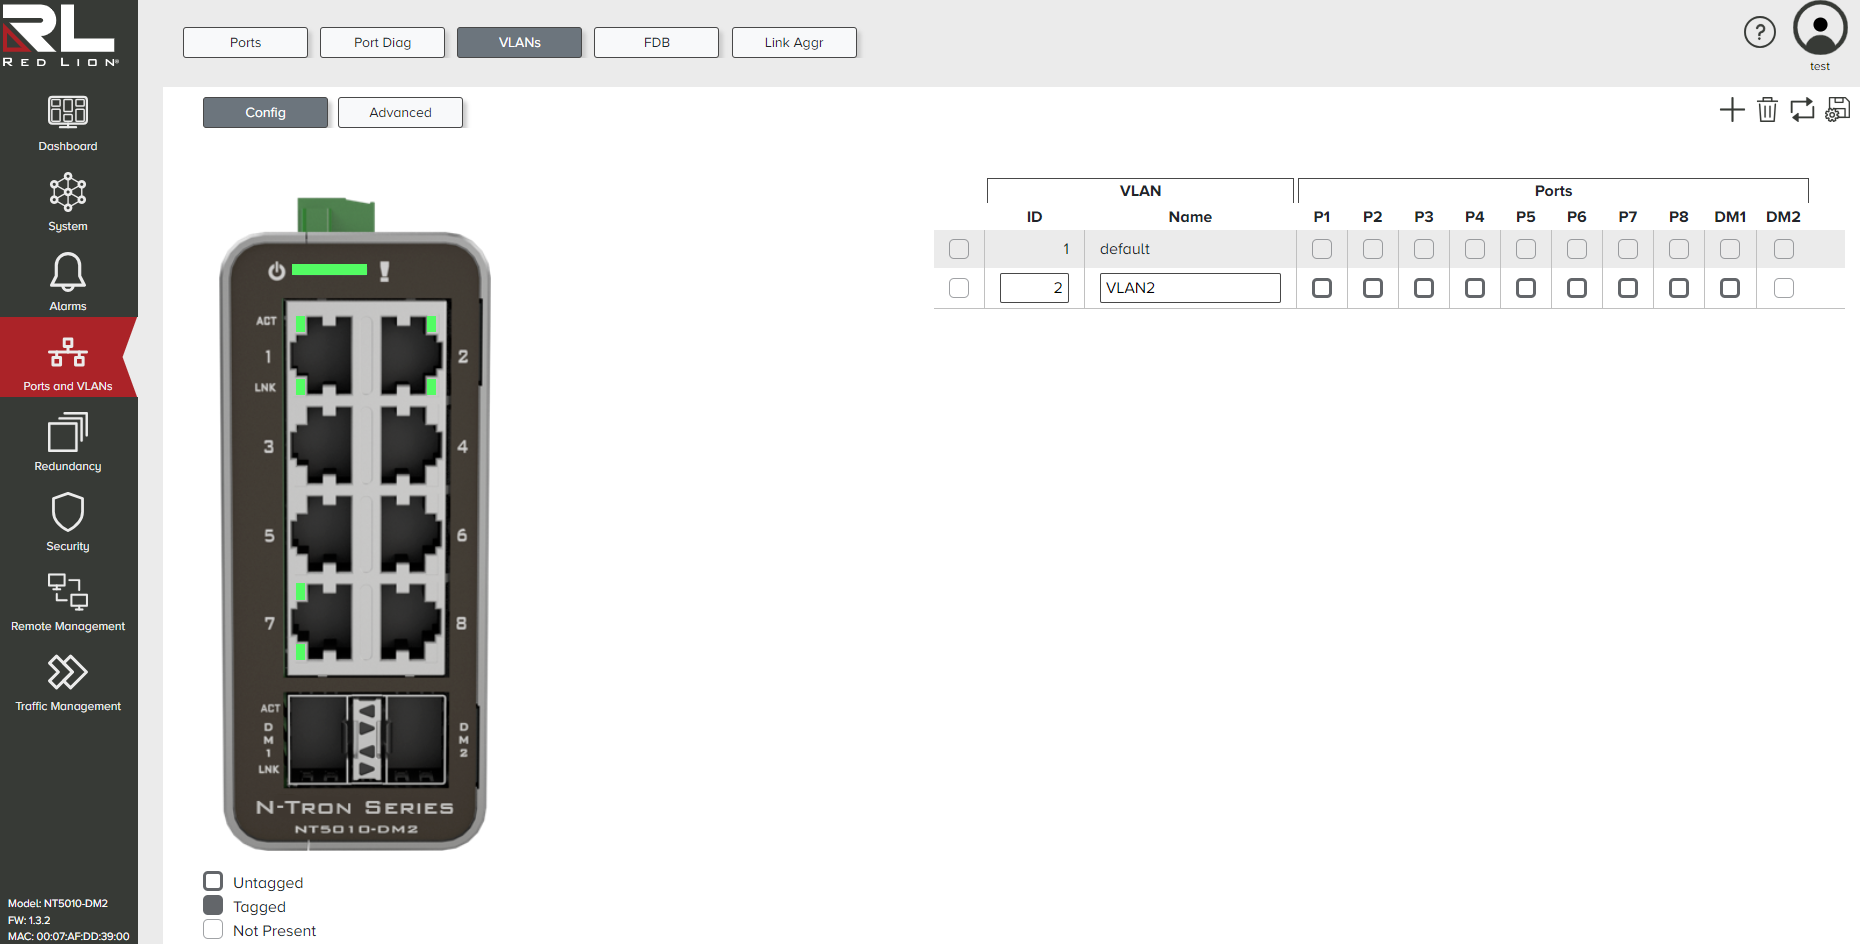This screenshot has height=944, width=1860.
Task: Click port 5 on switch image
Action: click(x=322, y=533)
